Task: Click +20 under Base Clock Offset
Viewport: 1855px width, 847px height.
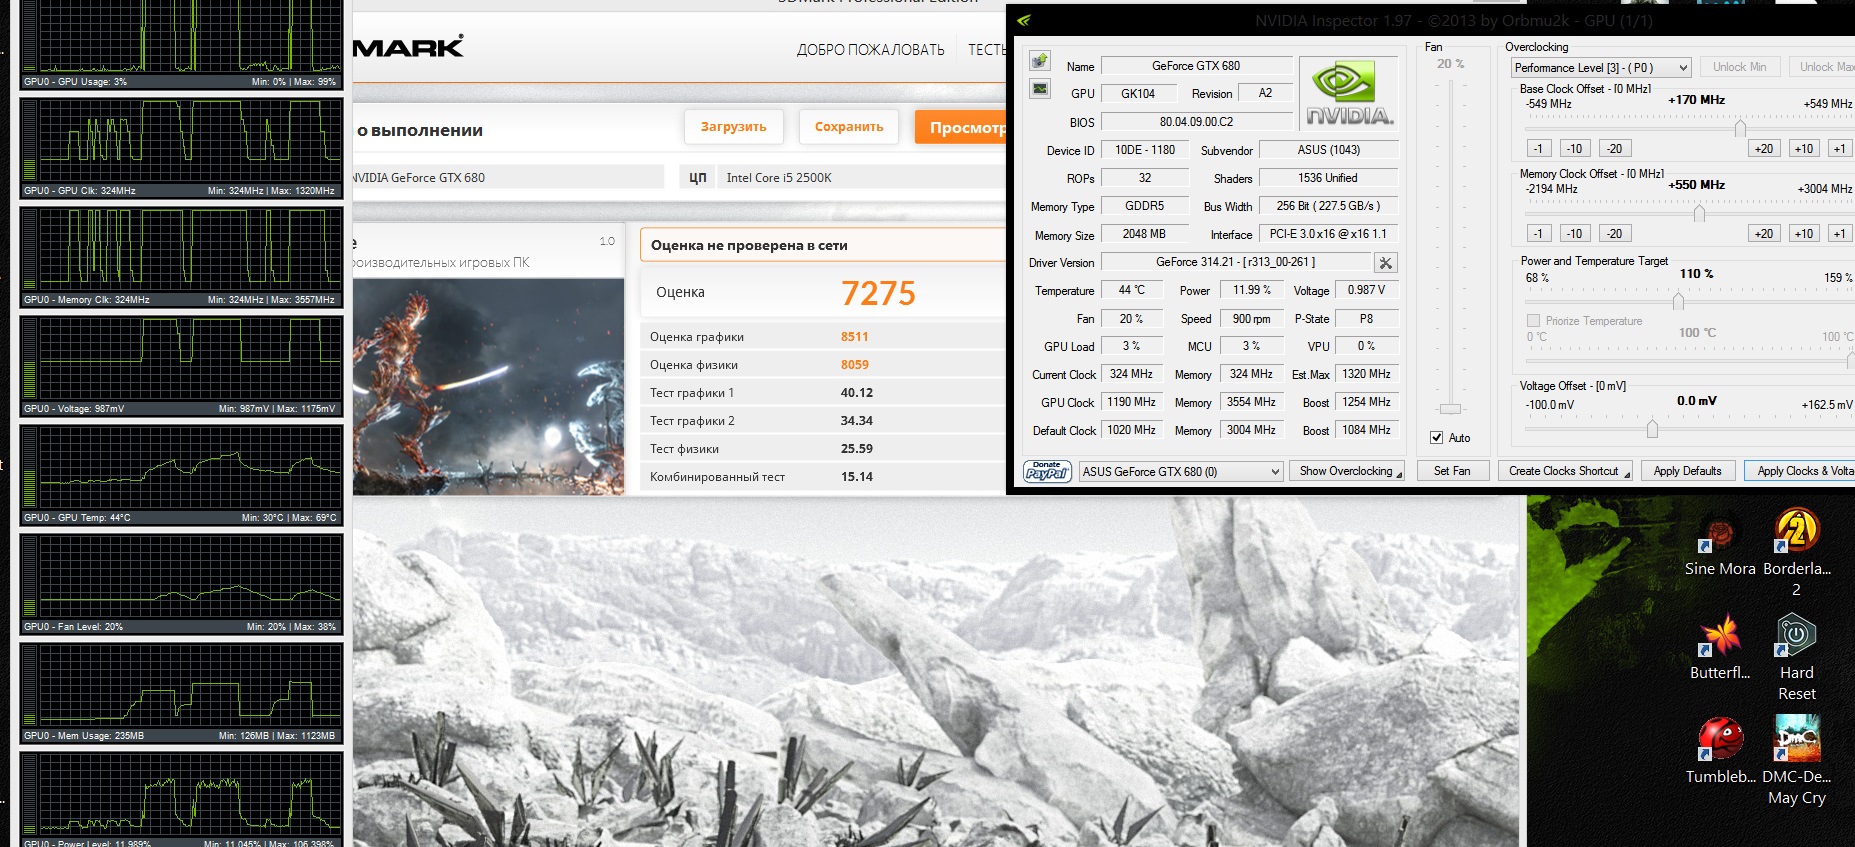Action: [1764, 149]
